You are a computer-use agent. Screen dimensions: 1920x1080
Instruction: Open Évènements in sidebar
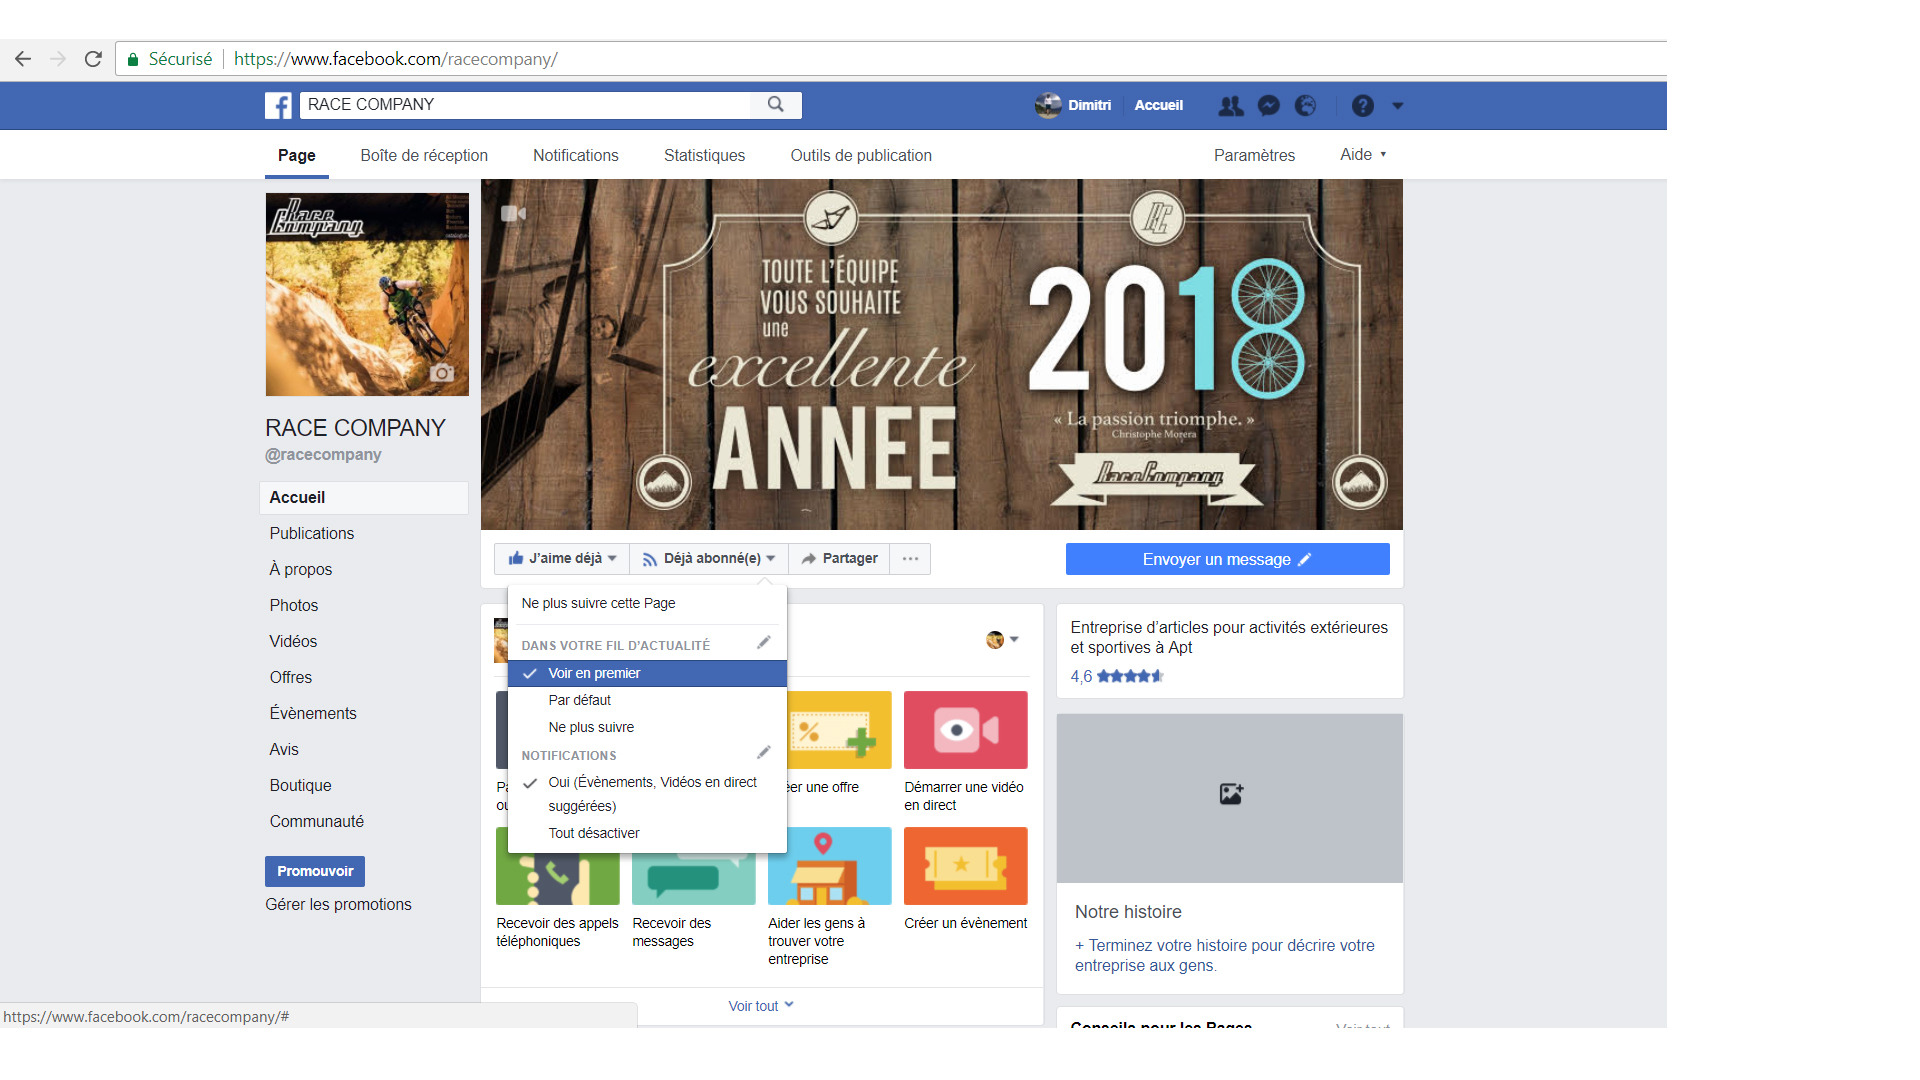[x=313, y=714]
